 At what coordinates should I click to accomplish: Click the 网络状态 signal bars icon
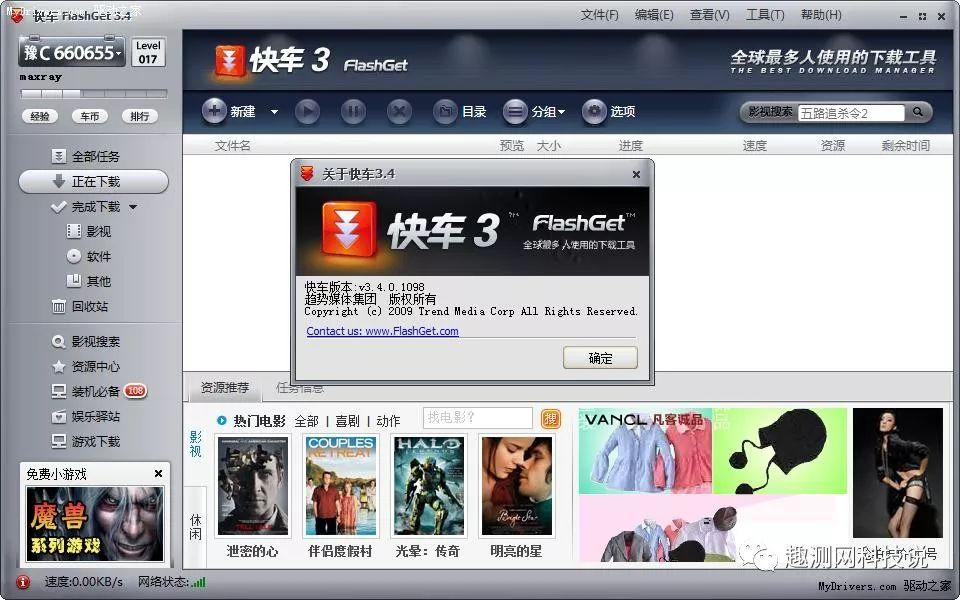click(x=198, y=582)
